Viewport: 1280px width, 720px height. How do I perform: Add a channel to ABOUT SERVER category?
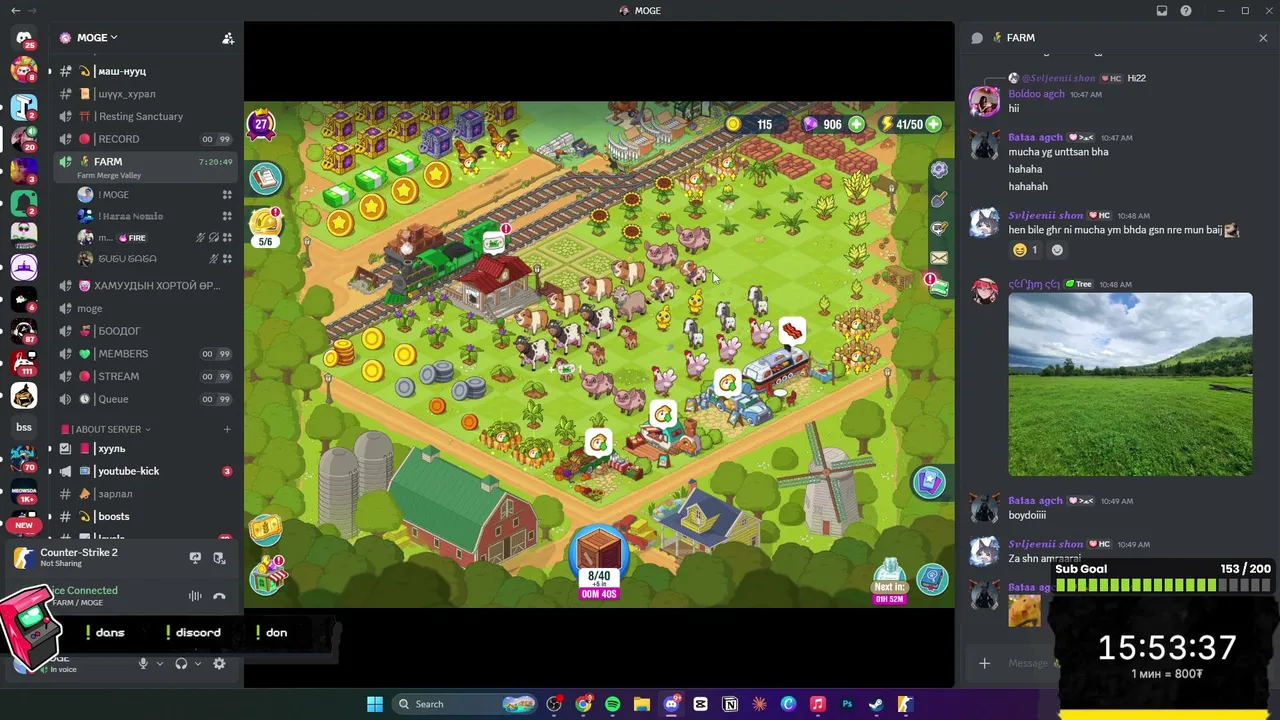tap(227, 429)
